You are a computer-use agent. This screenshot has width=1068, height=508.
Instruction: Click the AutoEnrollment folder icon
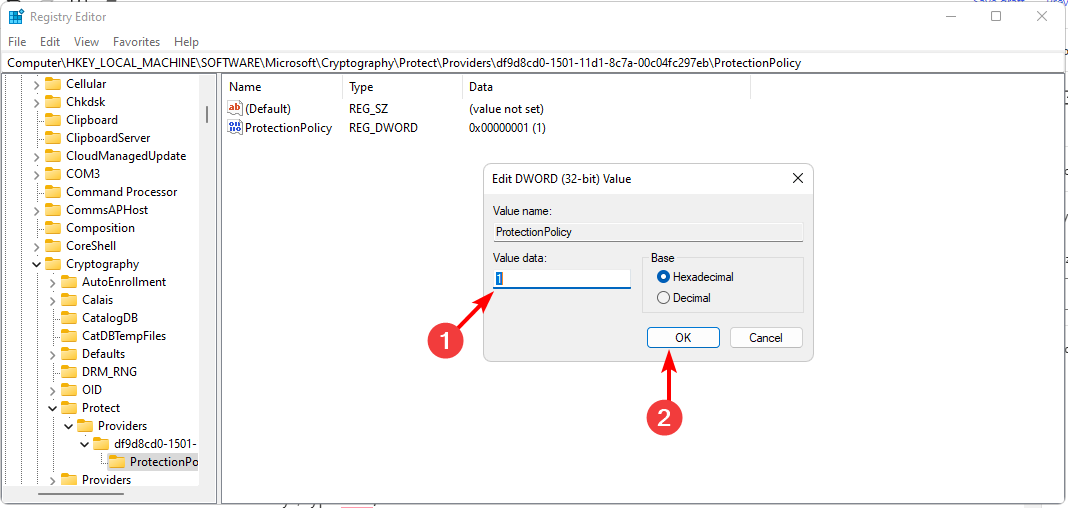point(69,282)
